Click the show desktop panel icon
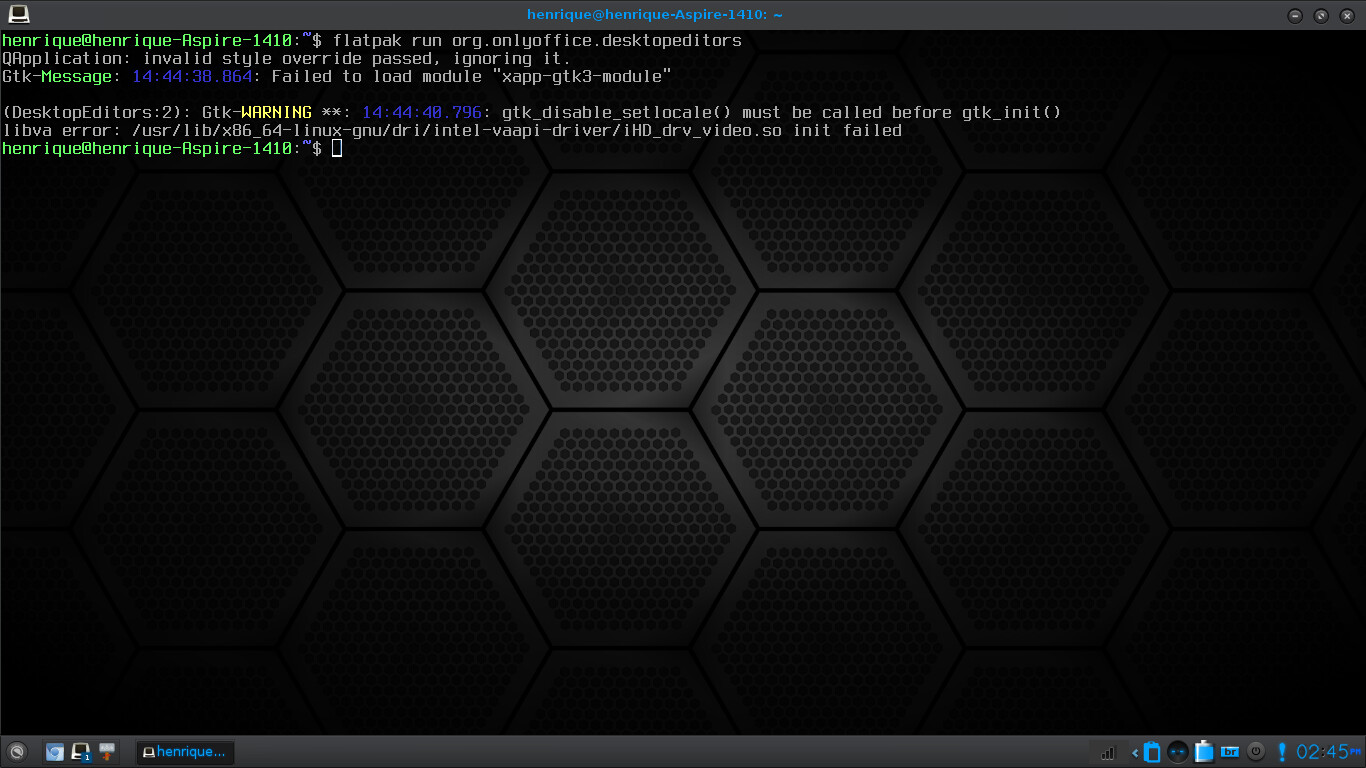The width and height of the screenshot is (1366, 768). coord(107,751)
